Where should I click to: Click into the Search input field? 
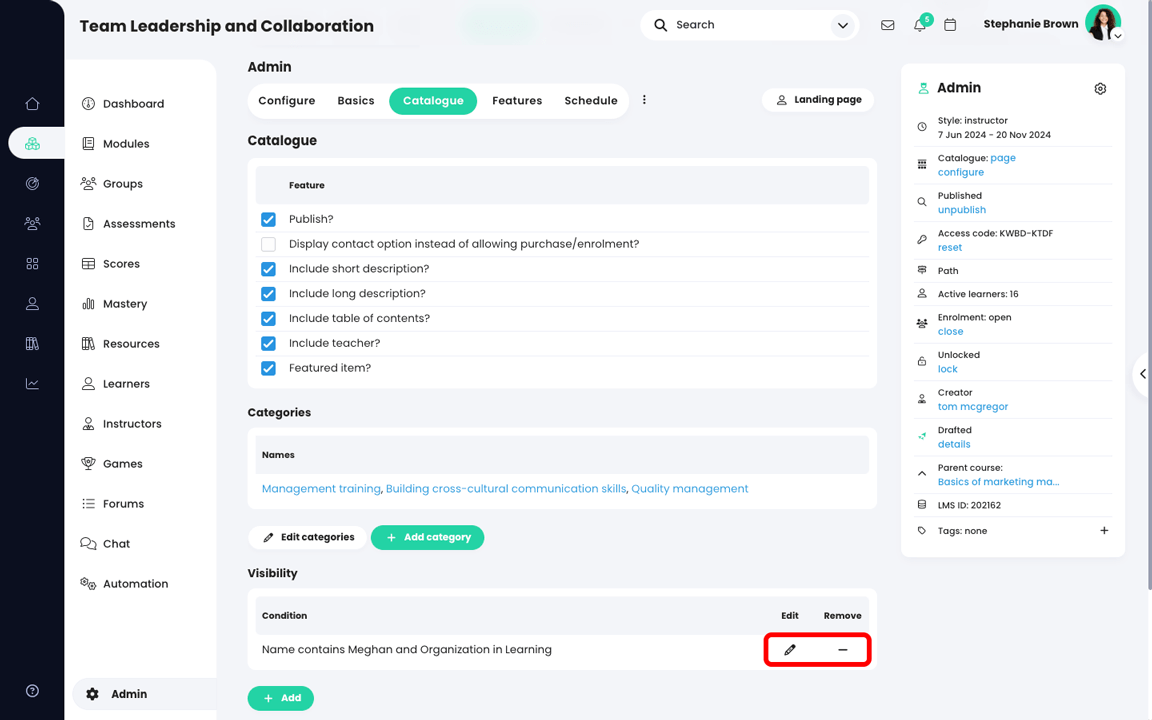tap(749, 25)
